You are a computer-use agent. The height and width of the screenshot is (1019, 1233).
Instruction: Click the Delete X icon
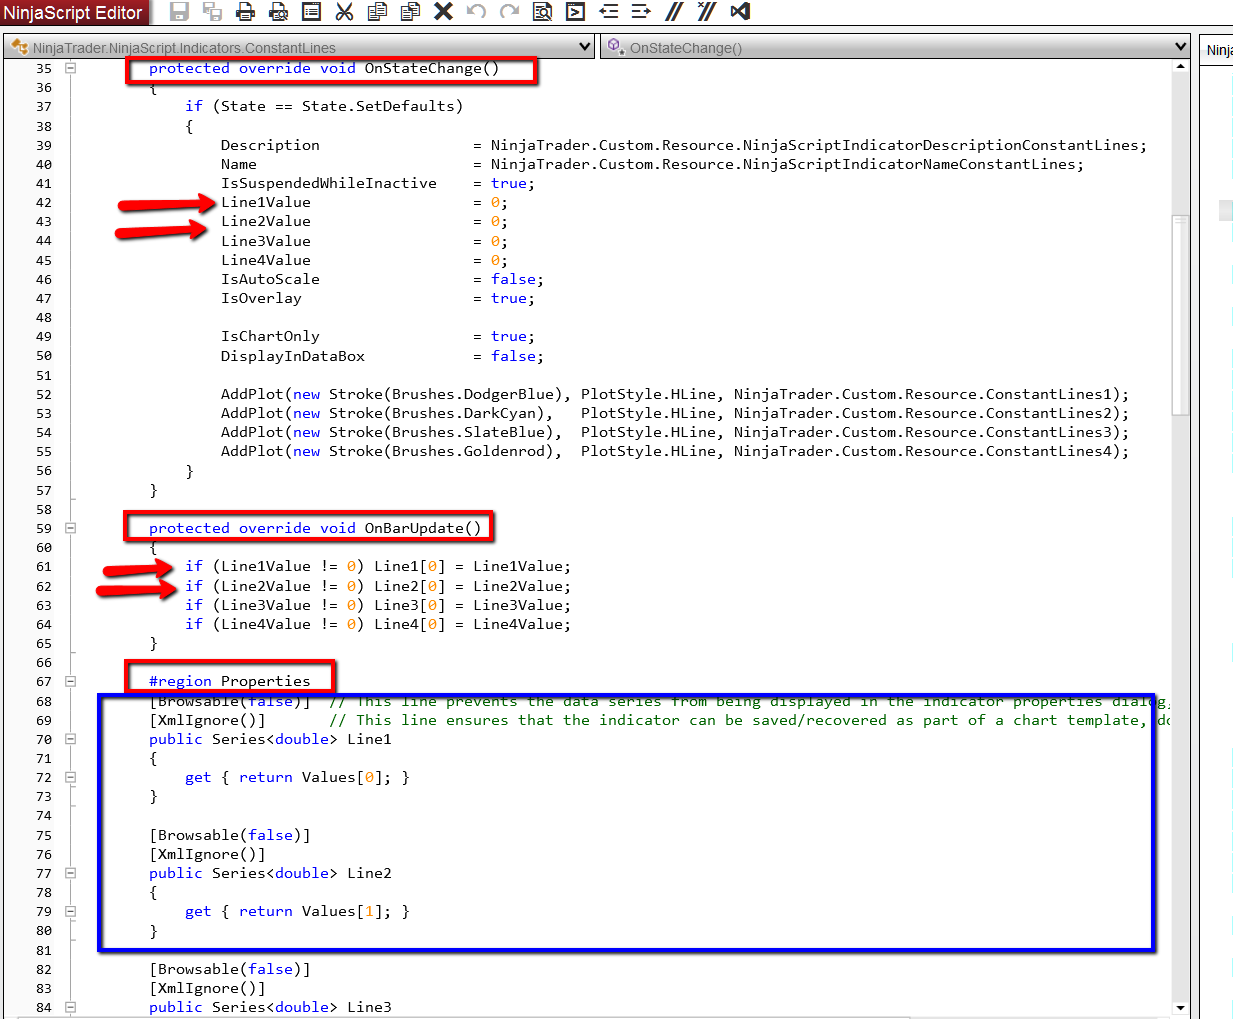(443, 11)
